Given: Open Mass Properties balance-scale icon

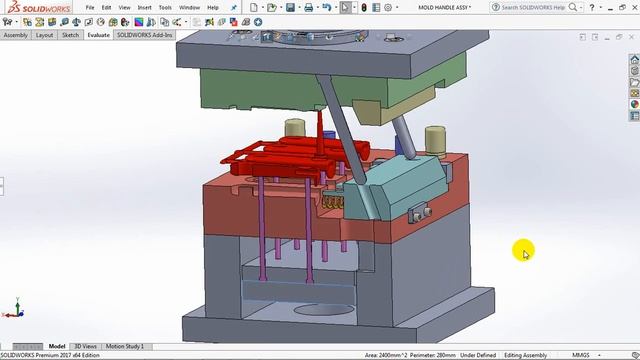Looking at the screenshot, I should tap(76, 22).
